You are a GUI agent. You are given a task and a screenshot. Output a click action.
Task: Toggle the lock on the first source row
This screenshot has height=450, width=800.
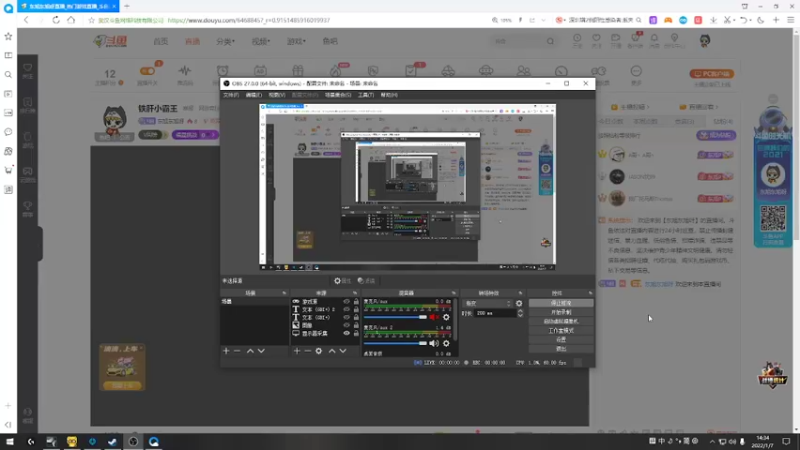click(356, 302)
